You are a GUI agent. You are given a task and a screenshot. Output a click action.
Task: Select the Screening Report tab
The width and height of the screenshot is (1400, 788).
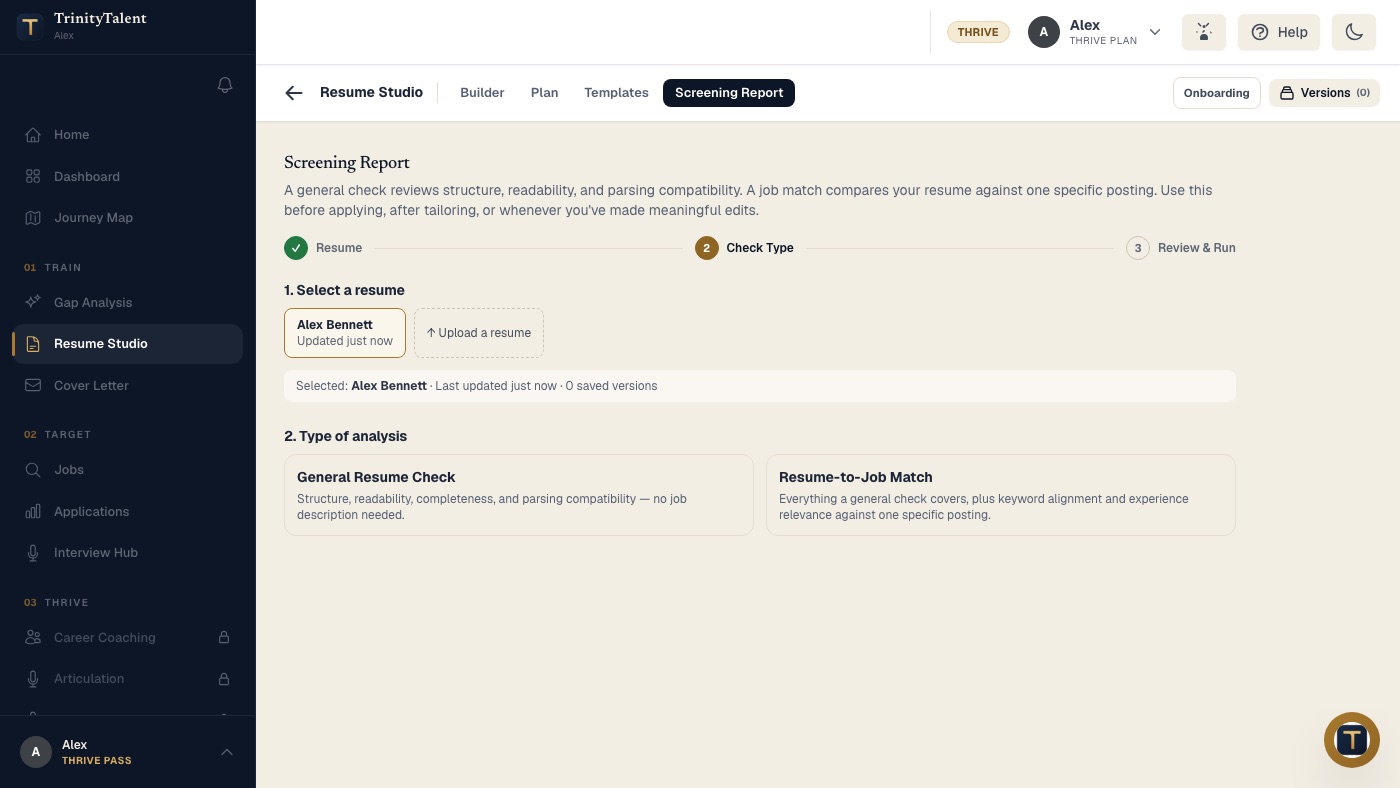click(x=729, y=93)
